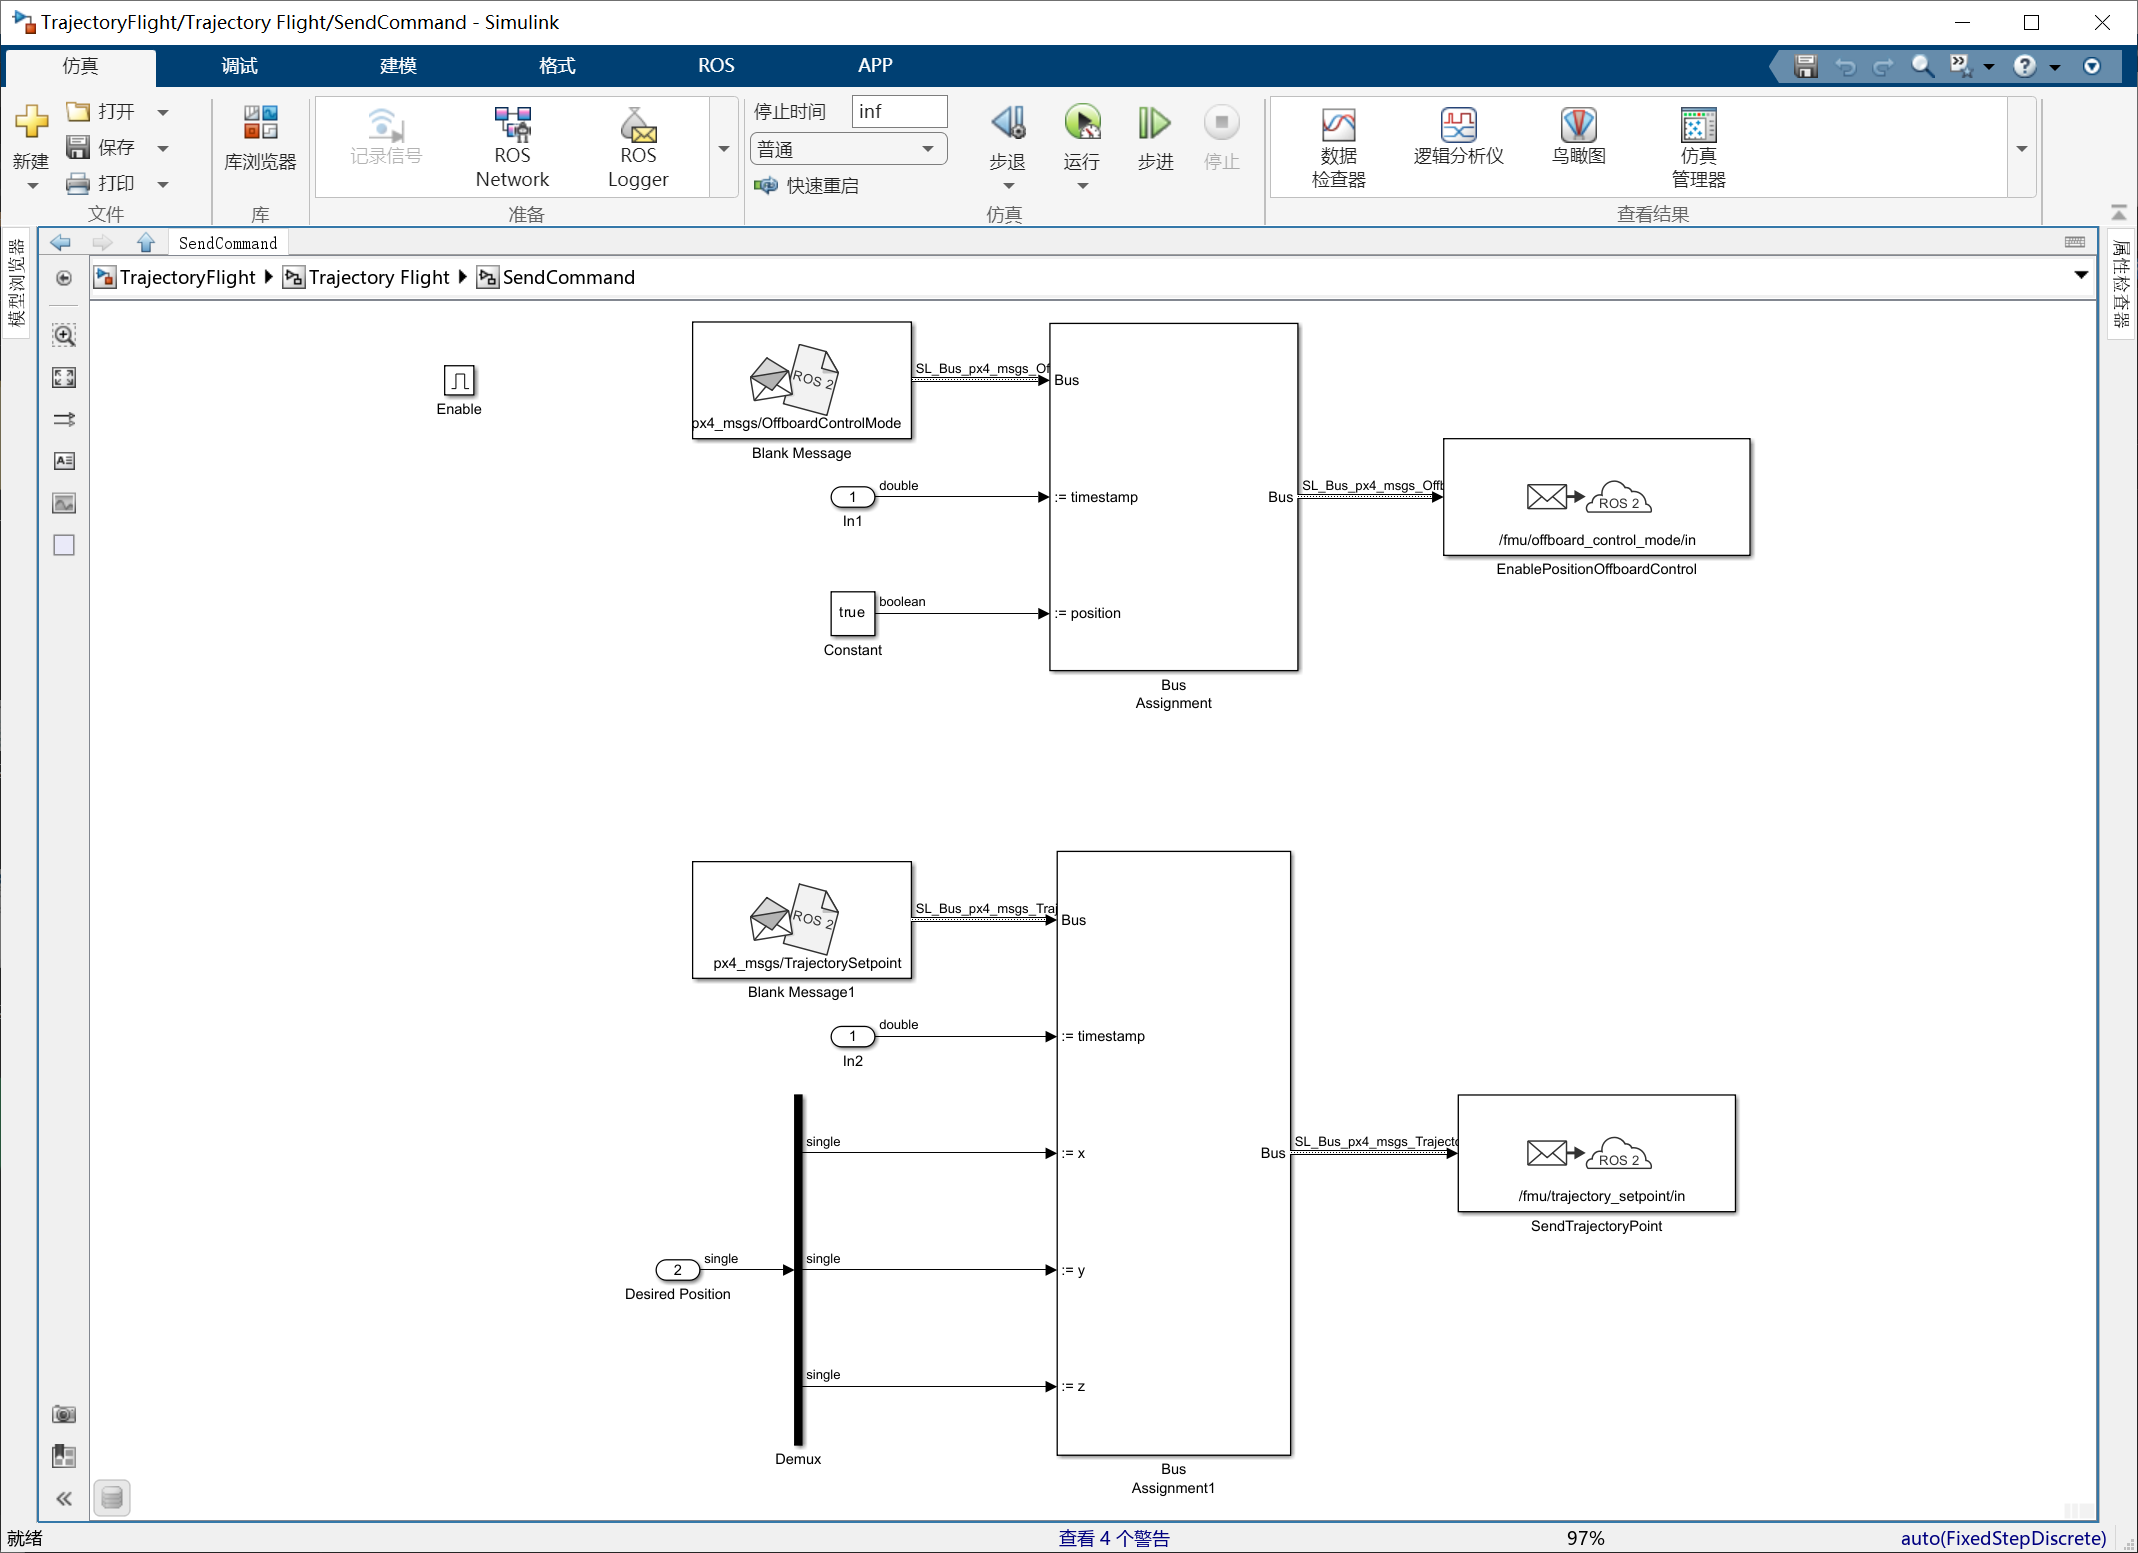
Task: Click the quick-access search magnifier
Action: (x=1922, y=66)
